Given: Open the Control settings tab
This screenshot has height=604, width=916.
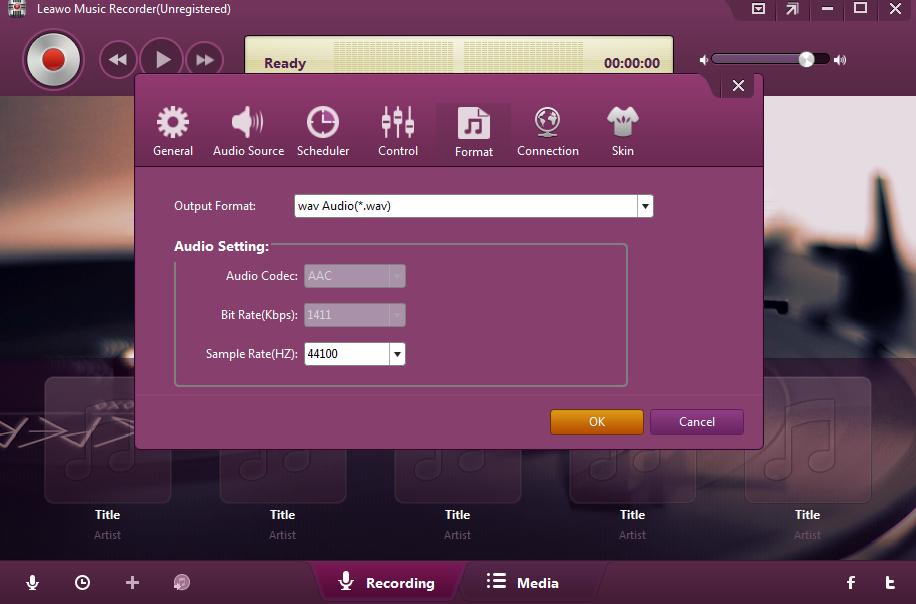Looking at the screenshot, I should click(398, 131).
